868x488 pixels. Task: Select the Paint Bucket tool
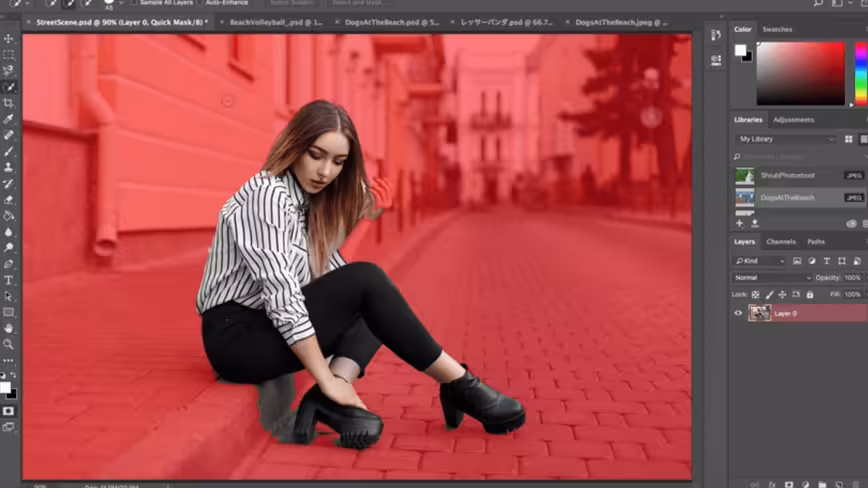coord(8,216)
